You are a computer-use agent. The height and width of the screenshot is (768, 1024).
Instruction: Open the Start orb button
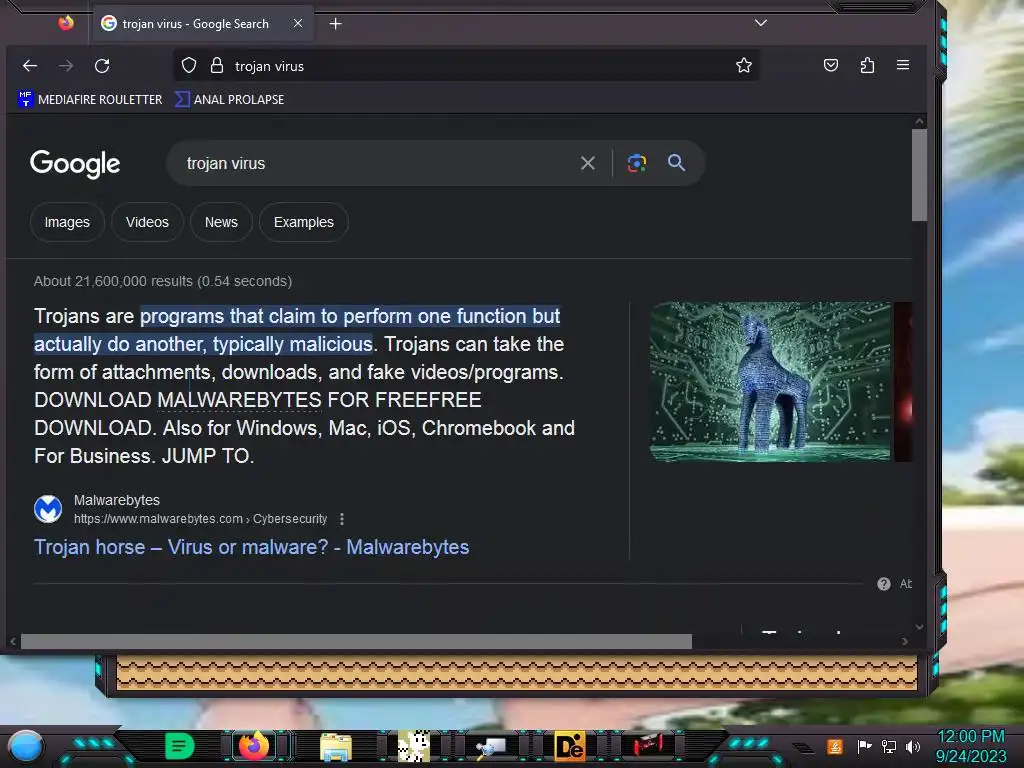coord(27,746)
